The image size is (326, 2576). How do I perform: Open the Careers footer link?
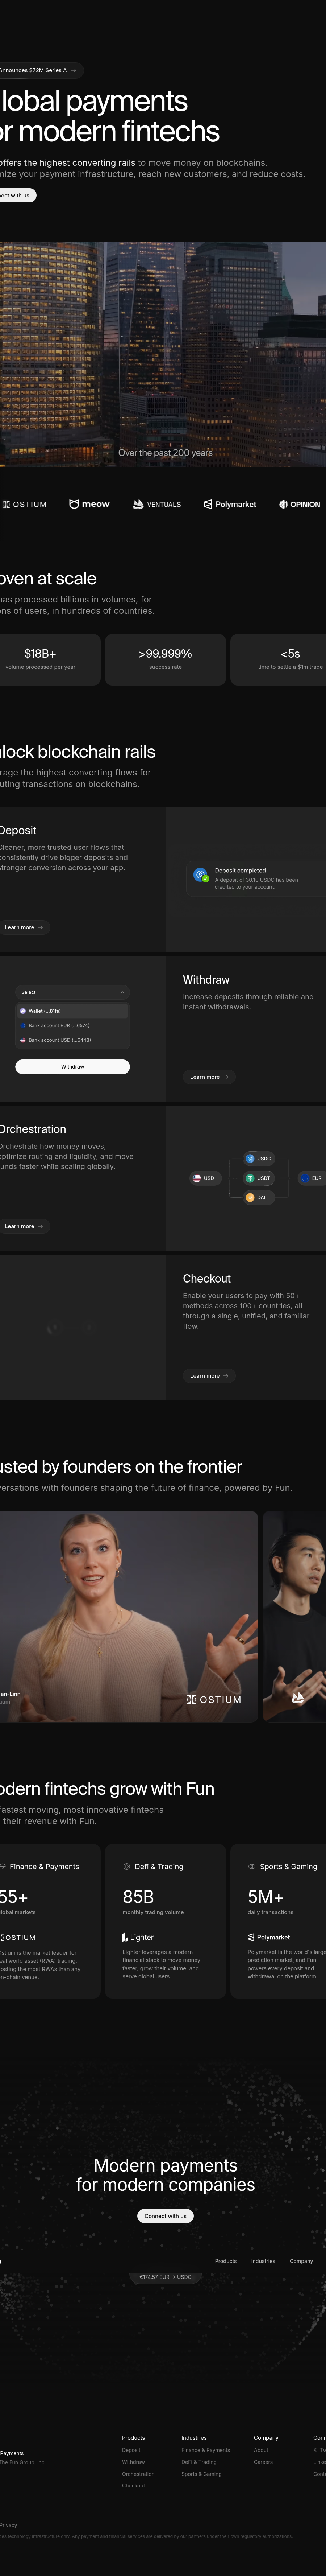click(x=263, y=2462)
